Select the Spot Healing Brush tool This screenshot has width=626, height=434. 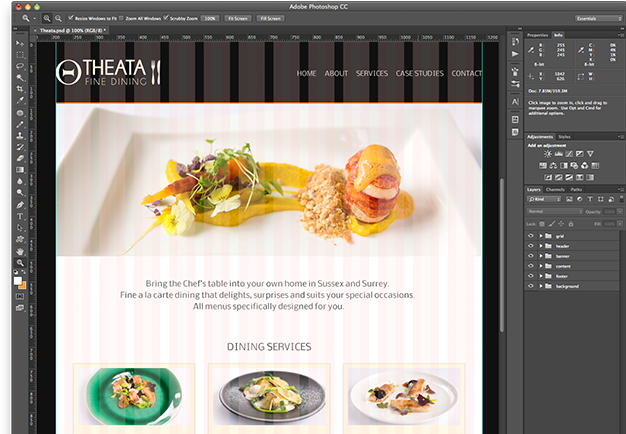pyautogui.click(x=20, y=113)
